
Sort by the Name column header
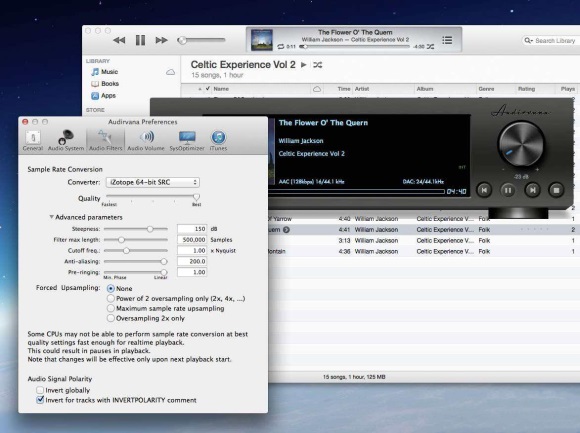point(261,89)
